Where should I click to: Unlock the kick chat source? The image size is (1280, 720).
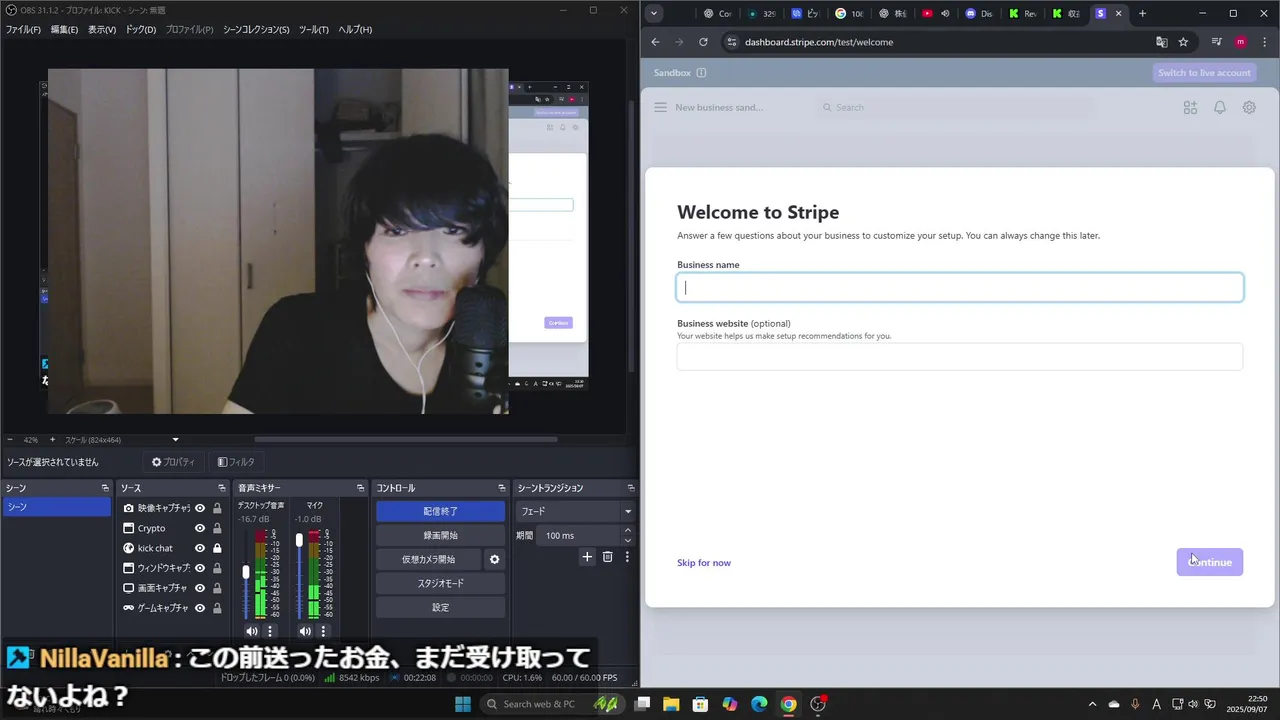click(x=217, y=548)
